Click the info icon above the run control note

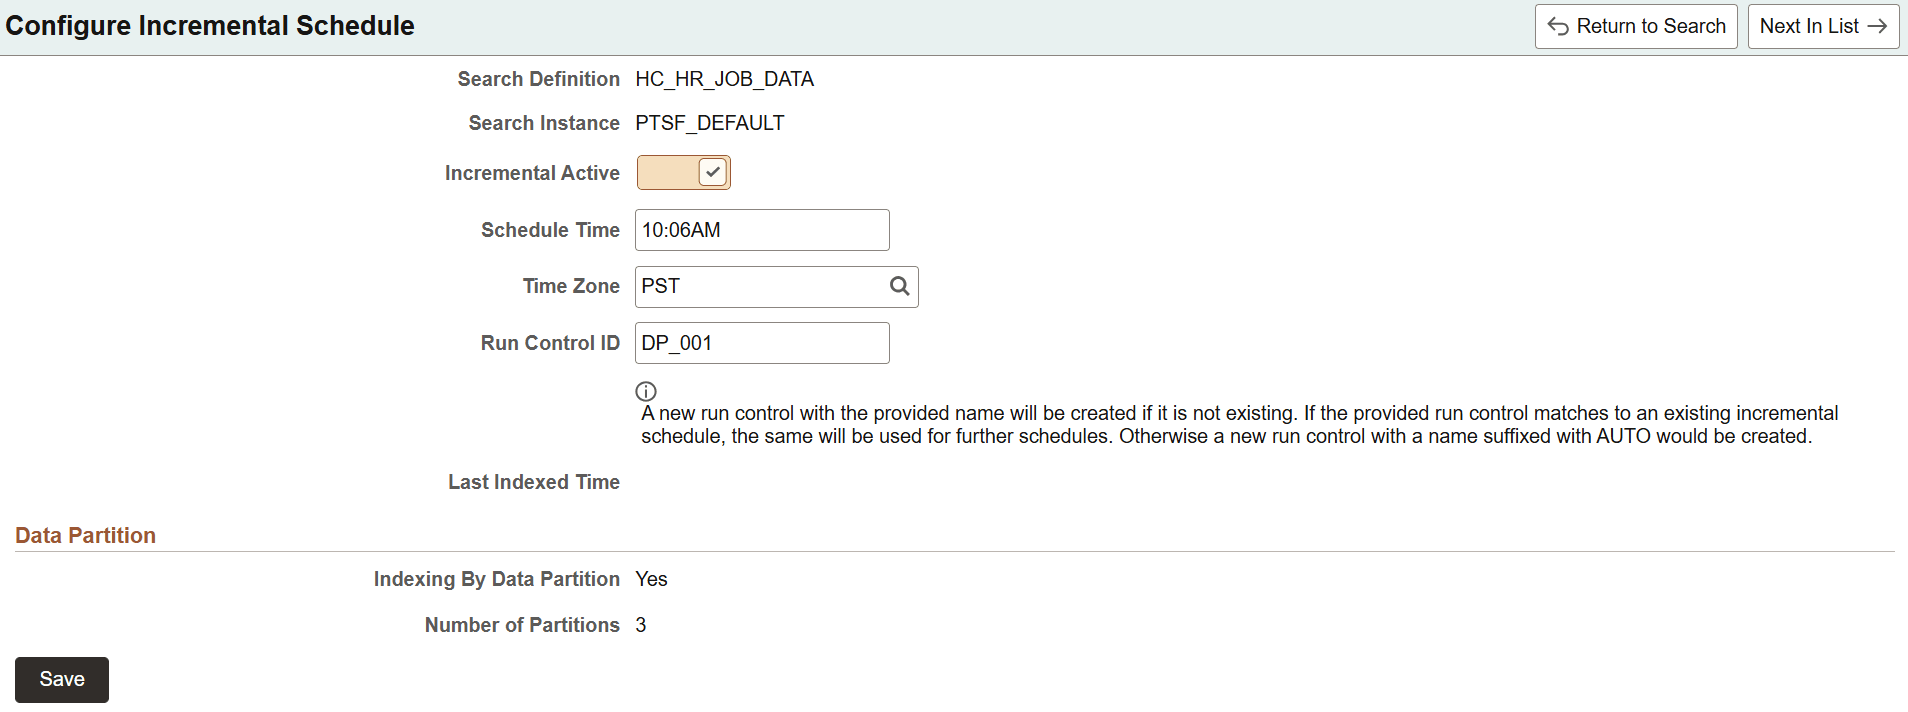tap(647, 391)
